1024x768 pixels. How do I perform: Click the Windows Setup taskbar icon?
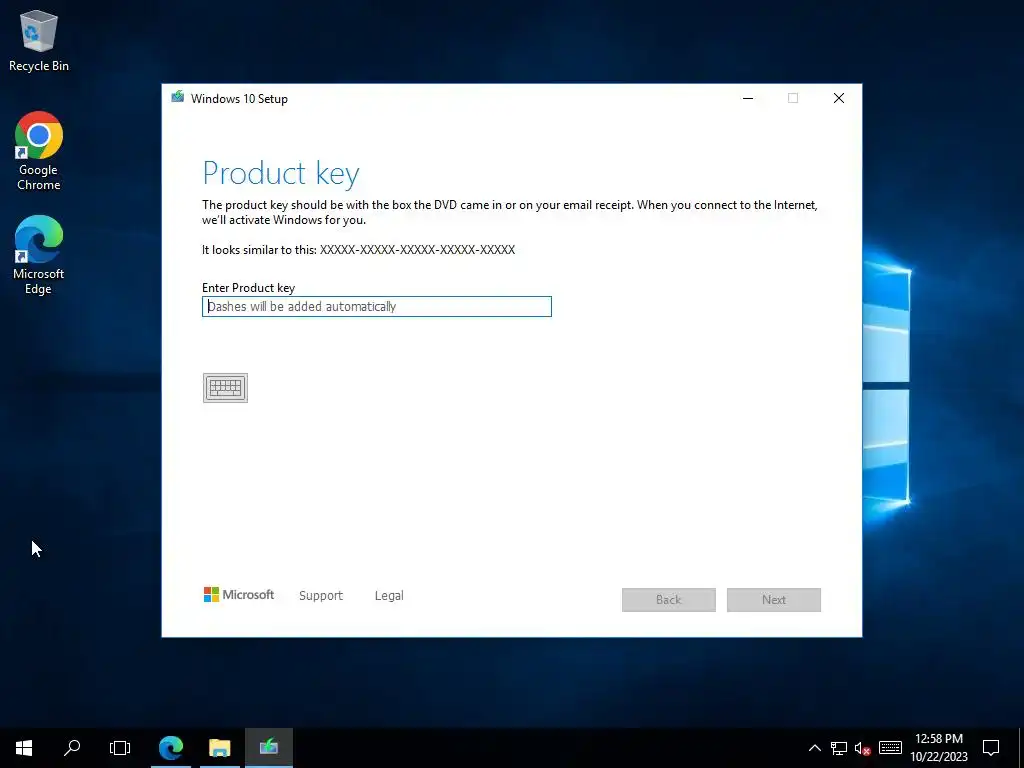pos(269,748)
